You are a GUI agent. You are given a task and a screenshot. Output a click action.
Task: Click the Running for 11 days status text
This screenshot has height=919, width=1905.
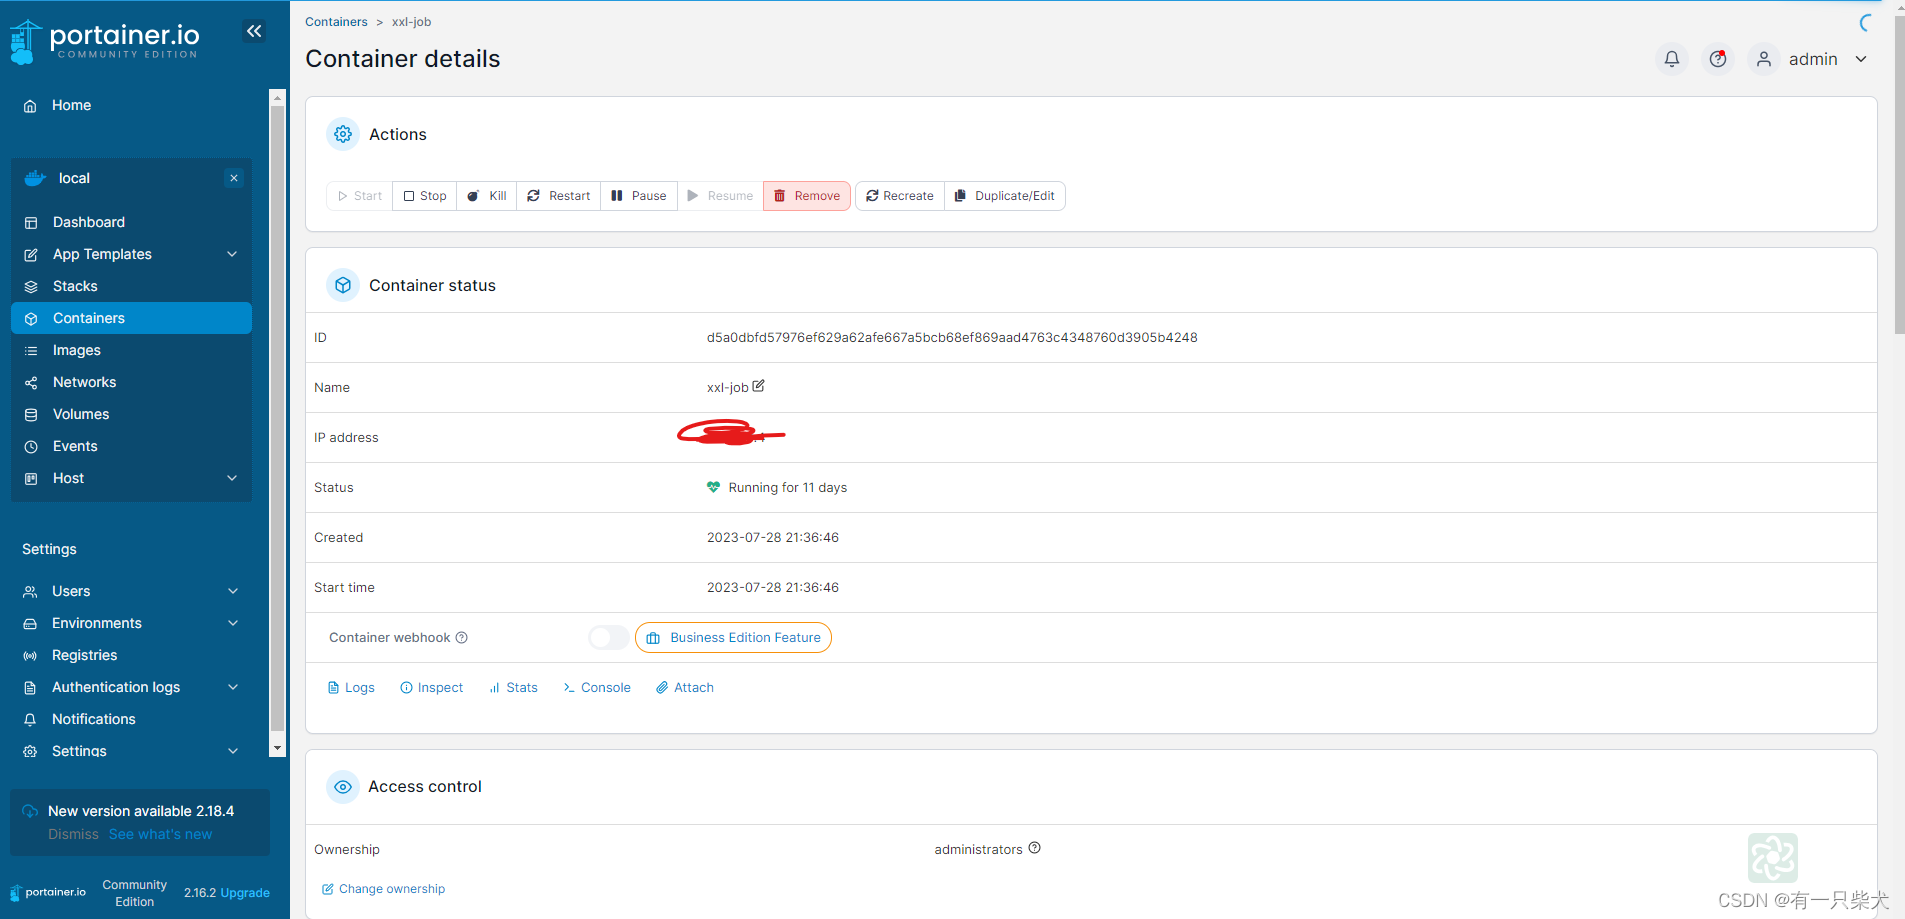click(x=788, y=488)
